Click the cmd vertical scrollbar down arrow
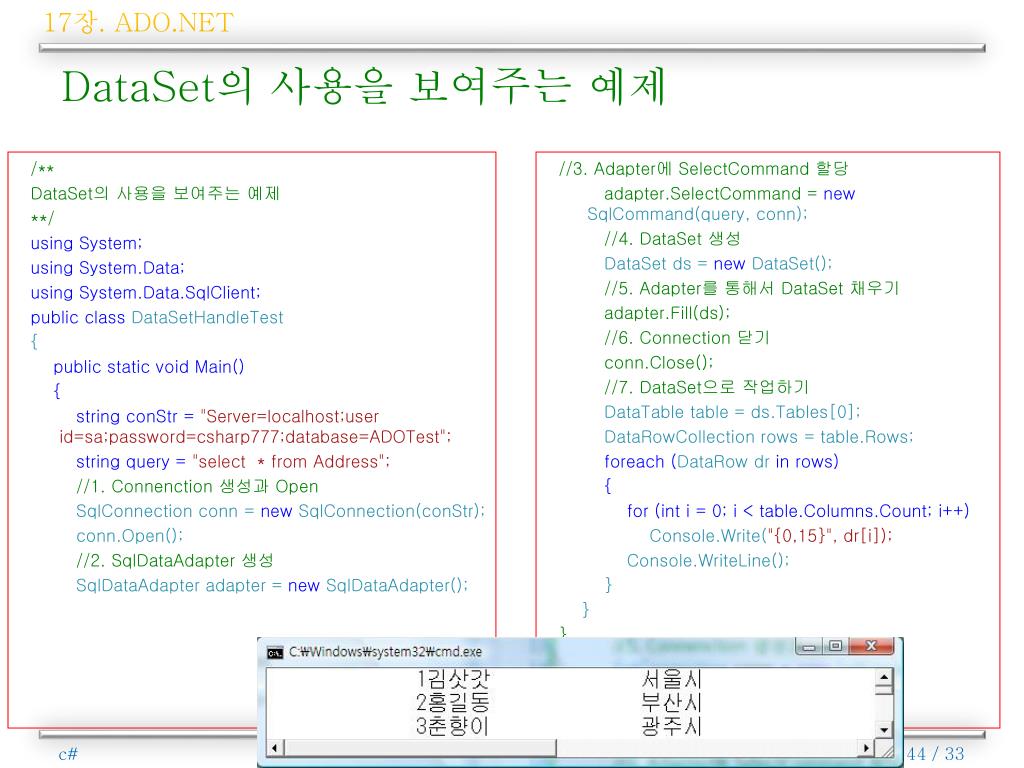The image size is (1024, 768). point(884,729)
